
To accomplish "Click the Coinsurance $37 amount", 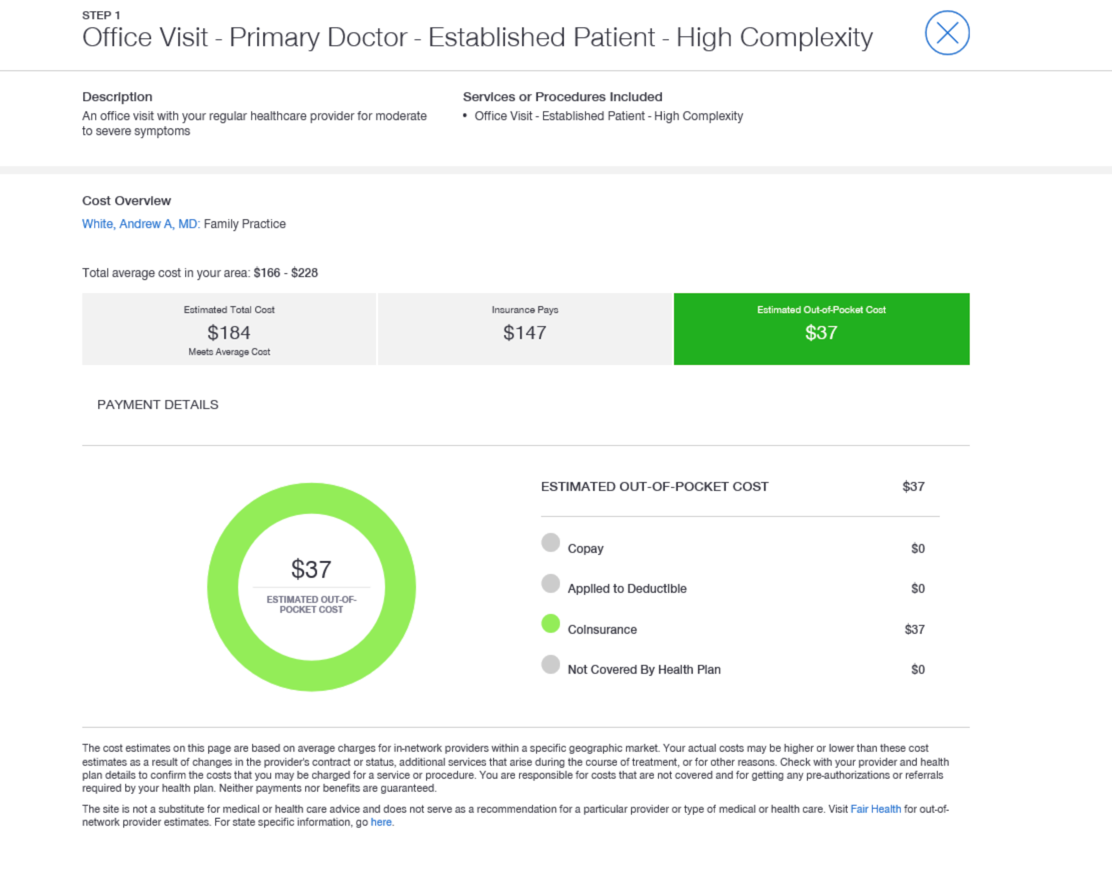I will (913, 629).
